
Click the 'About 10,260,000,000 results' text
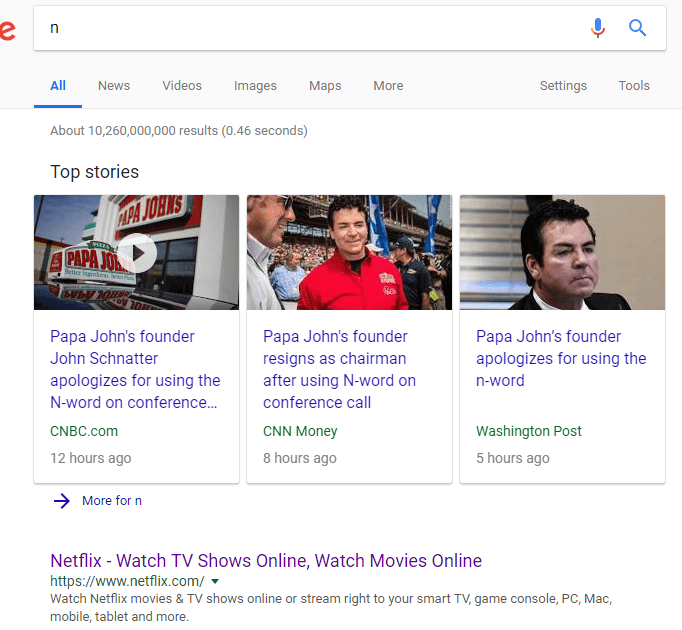179,131
